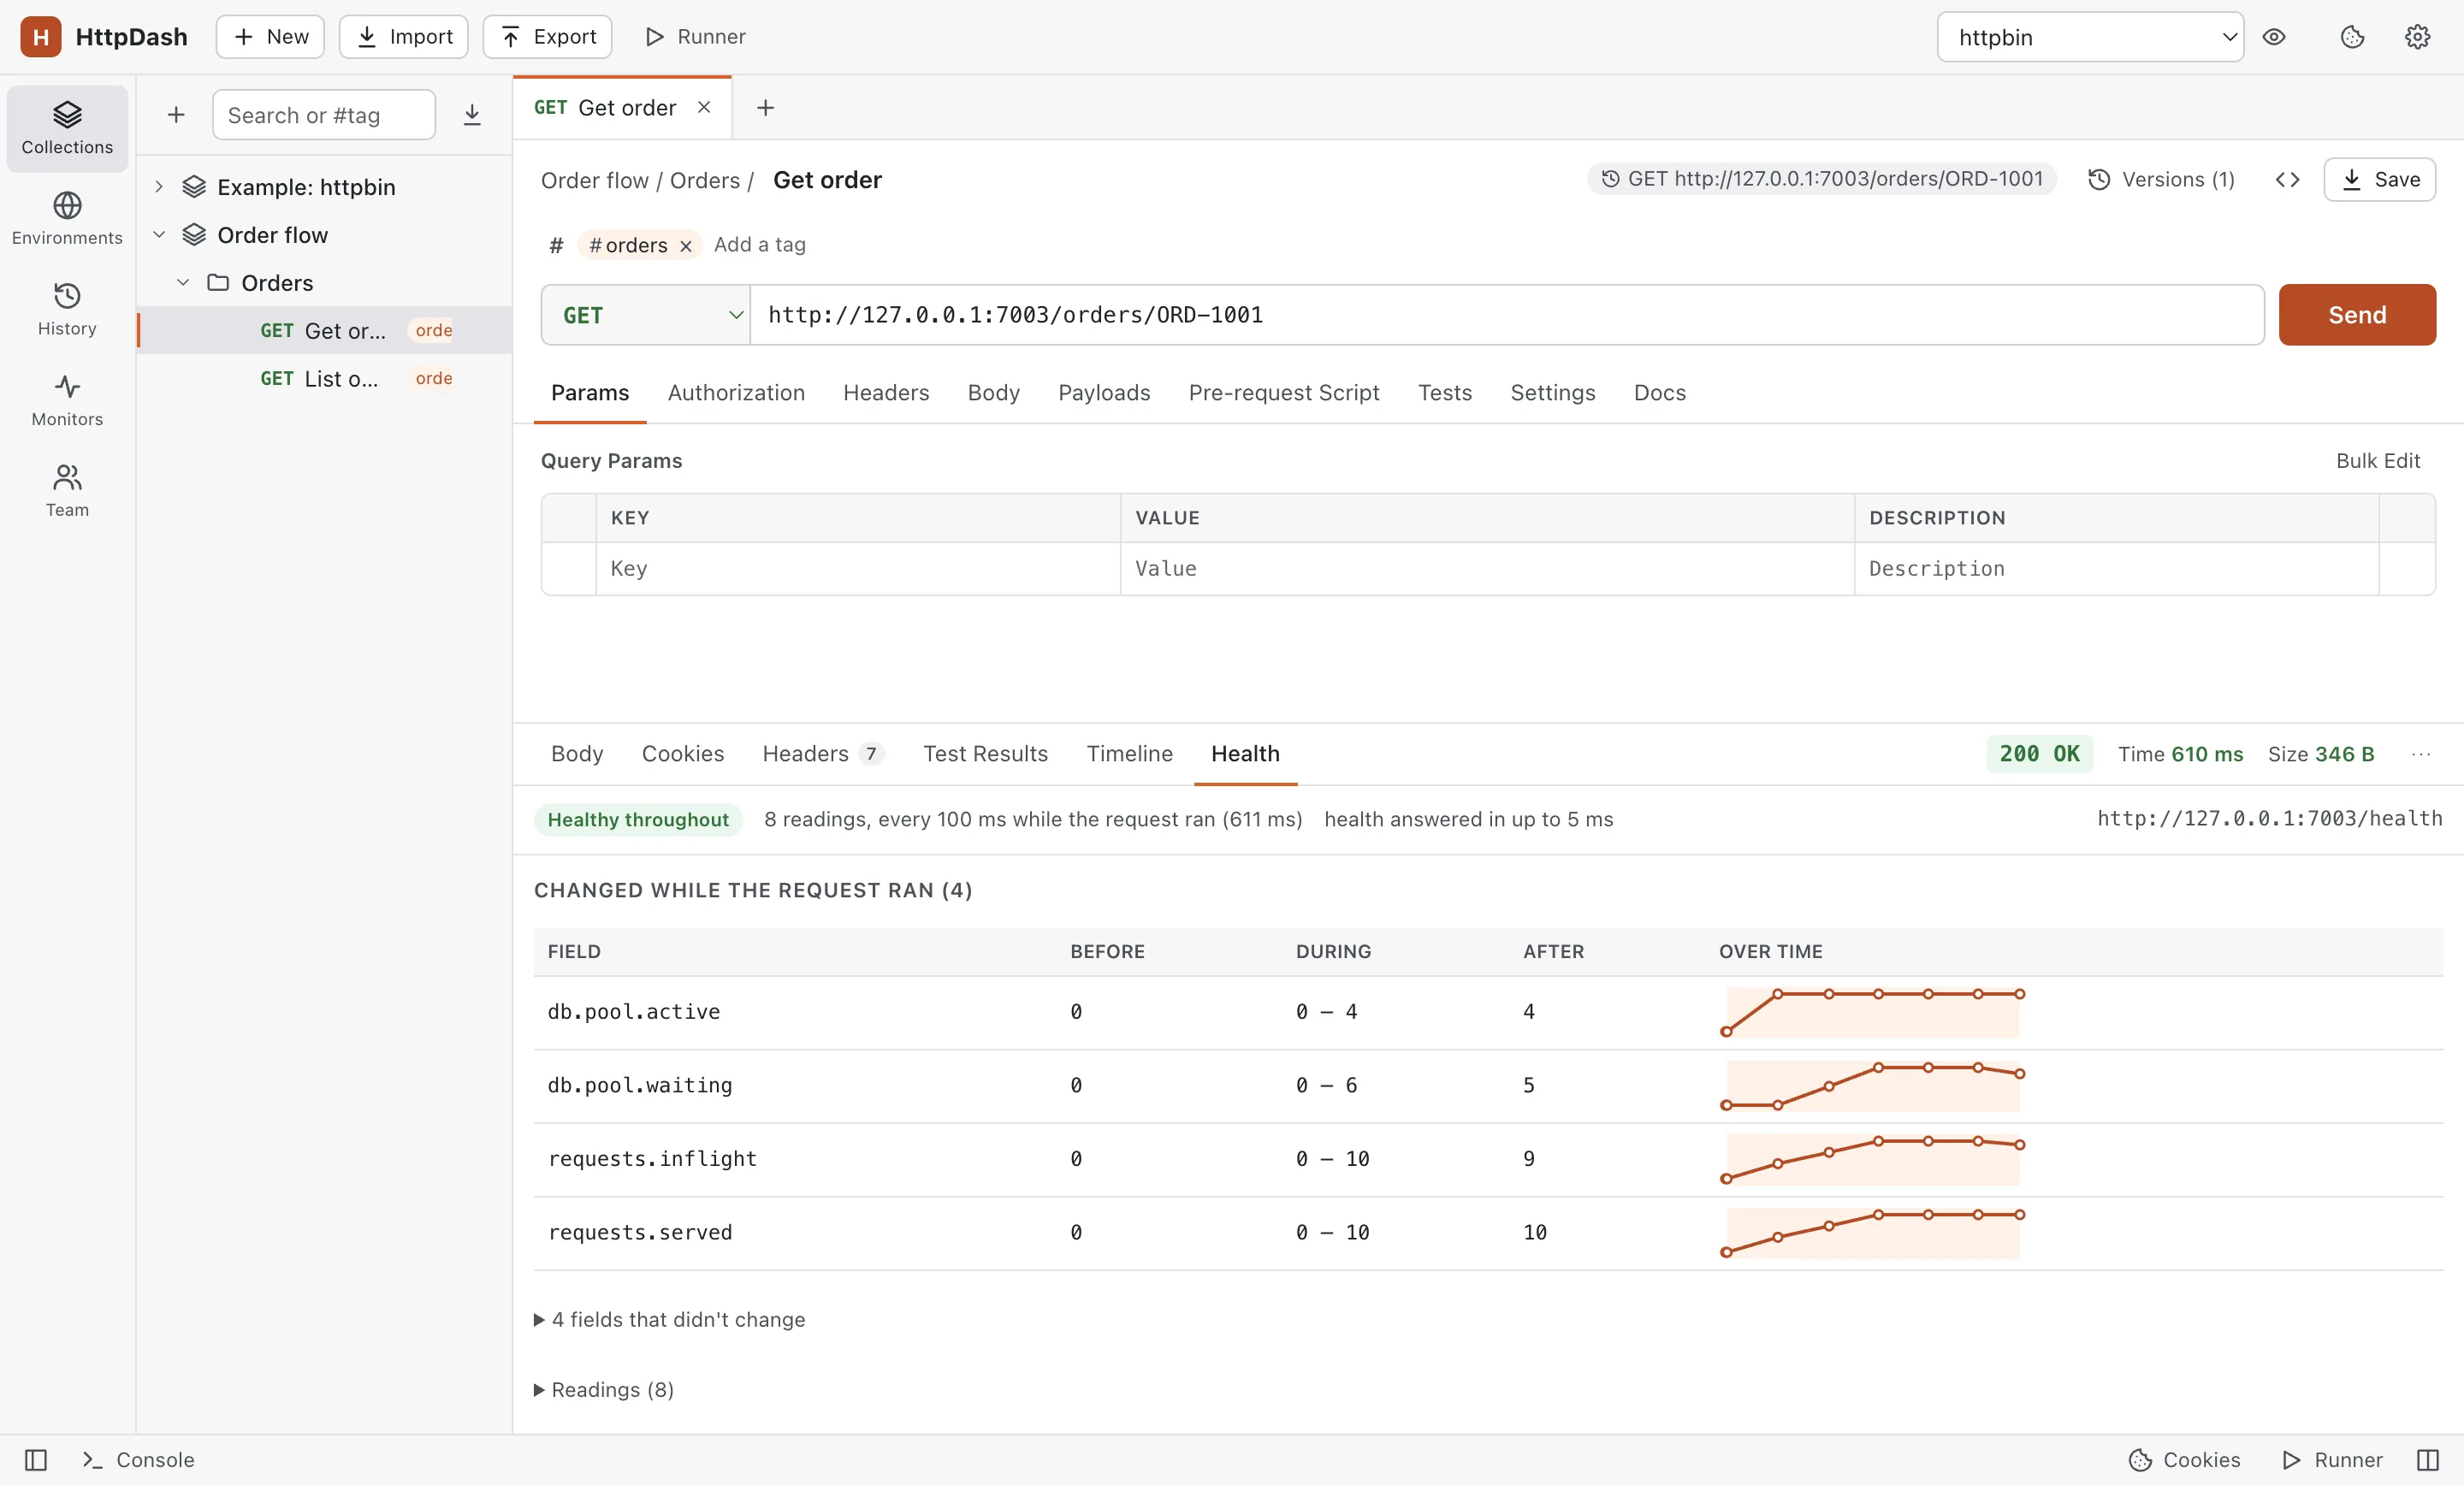The height and width of the screenshot is (1485, 2464).
Task: Click the Export button
Action: (x=547, y=37)
